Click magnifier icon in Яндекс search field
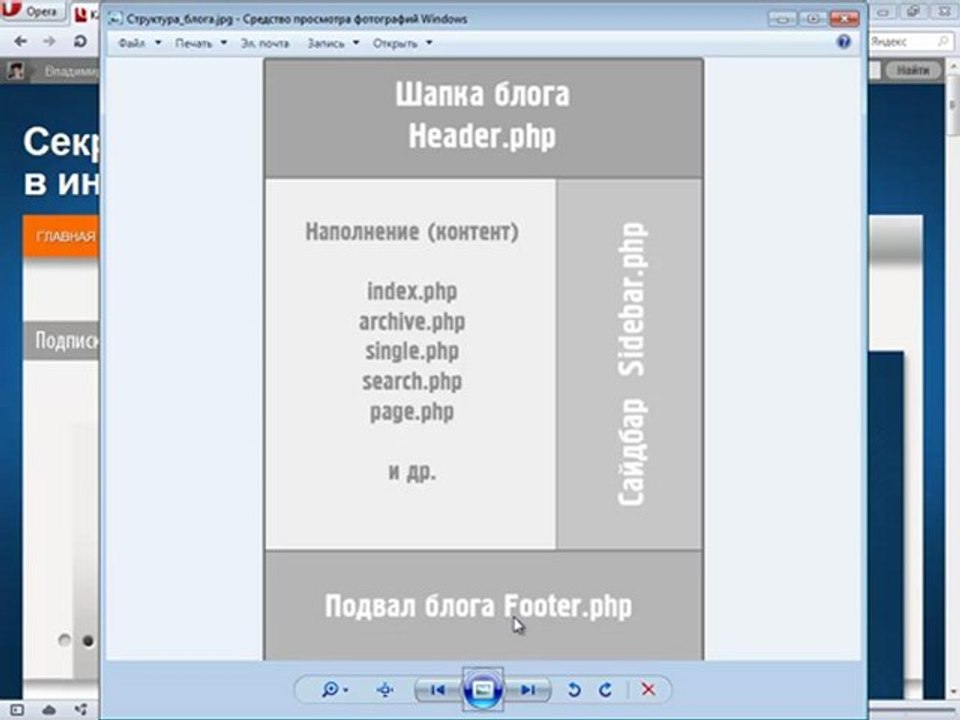 click(943, 42)
